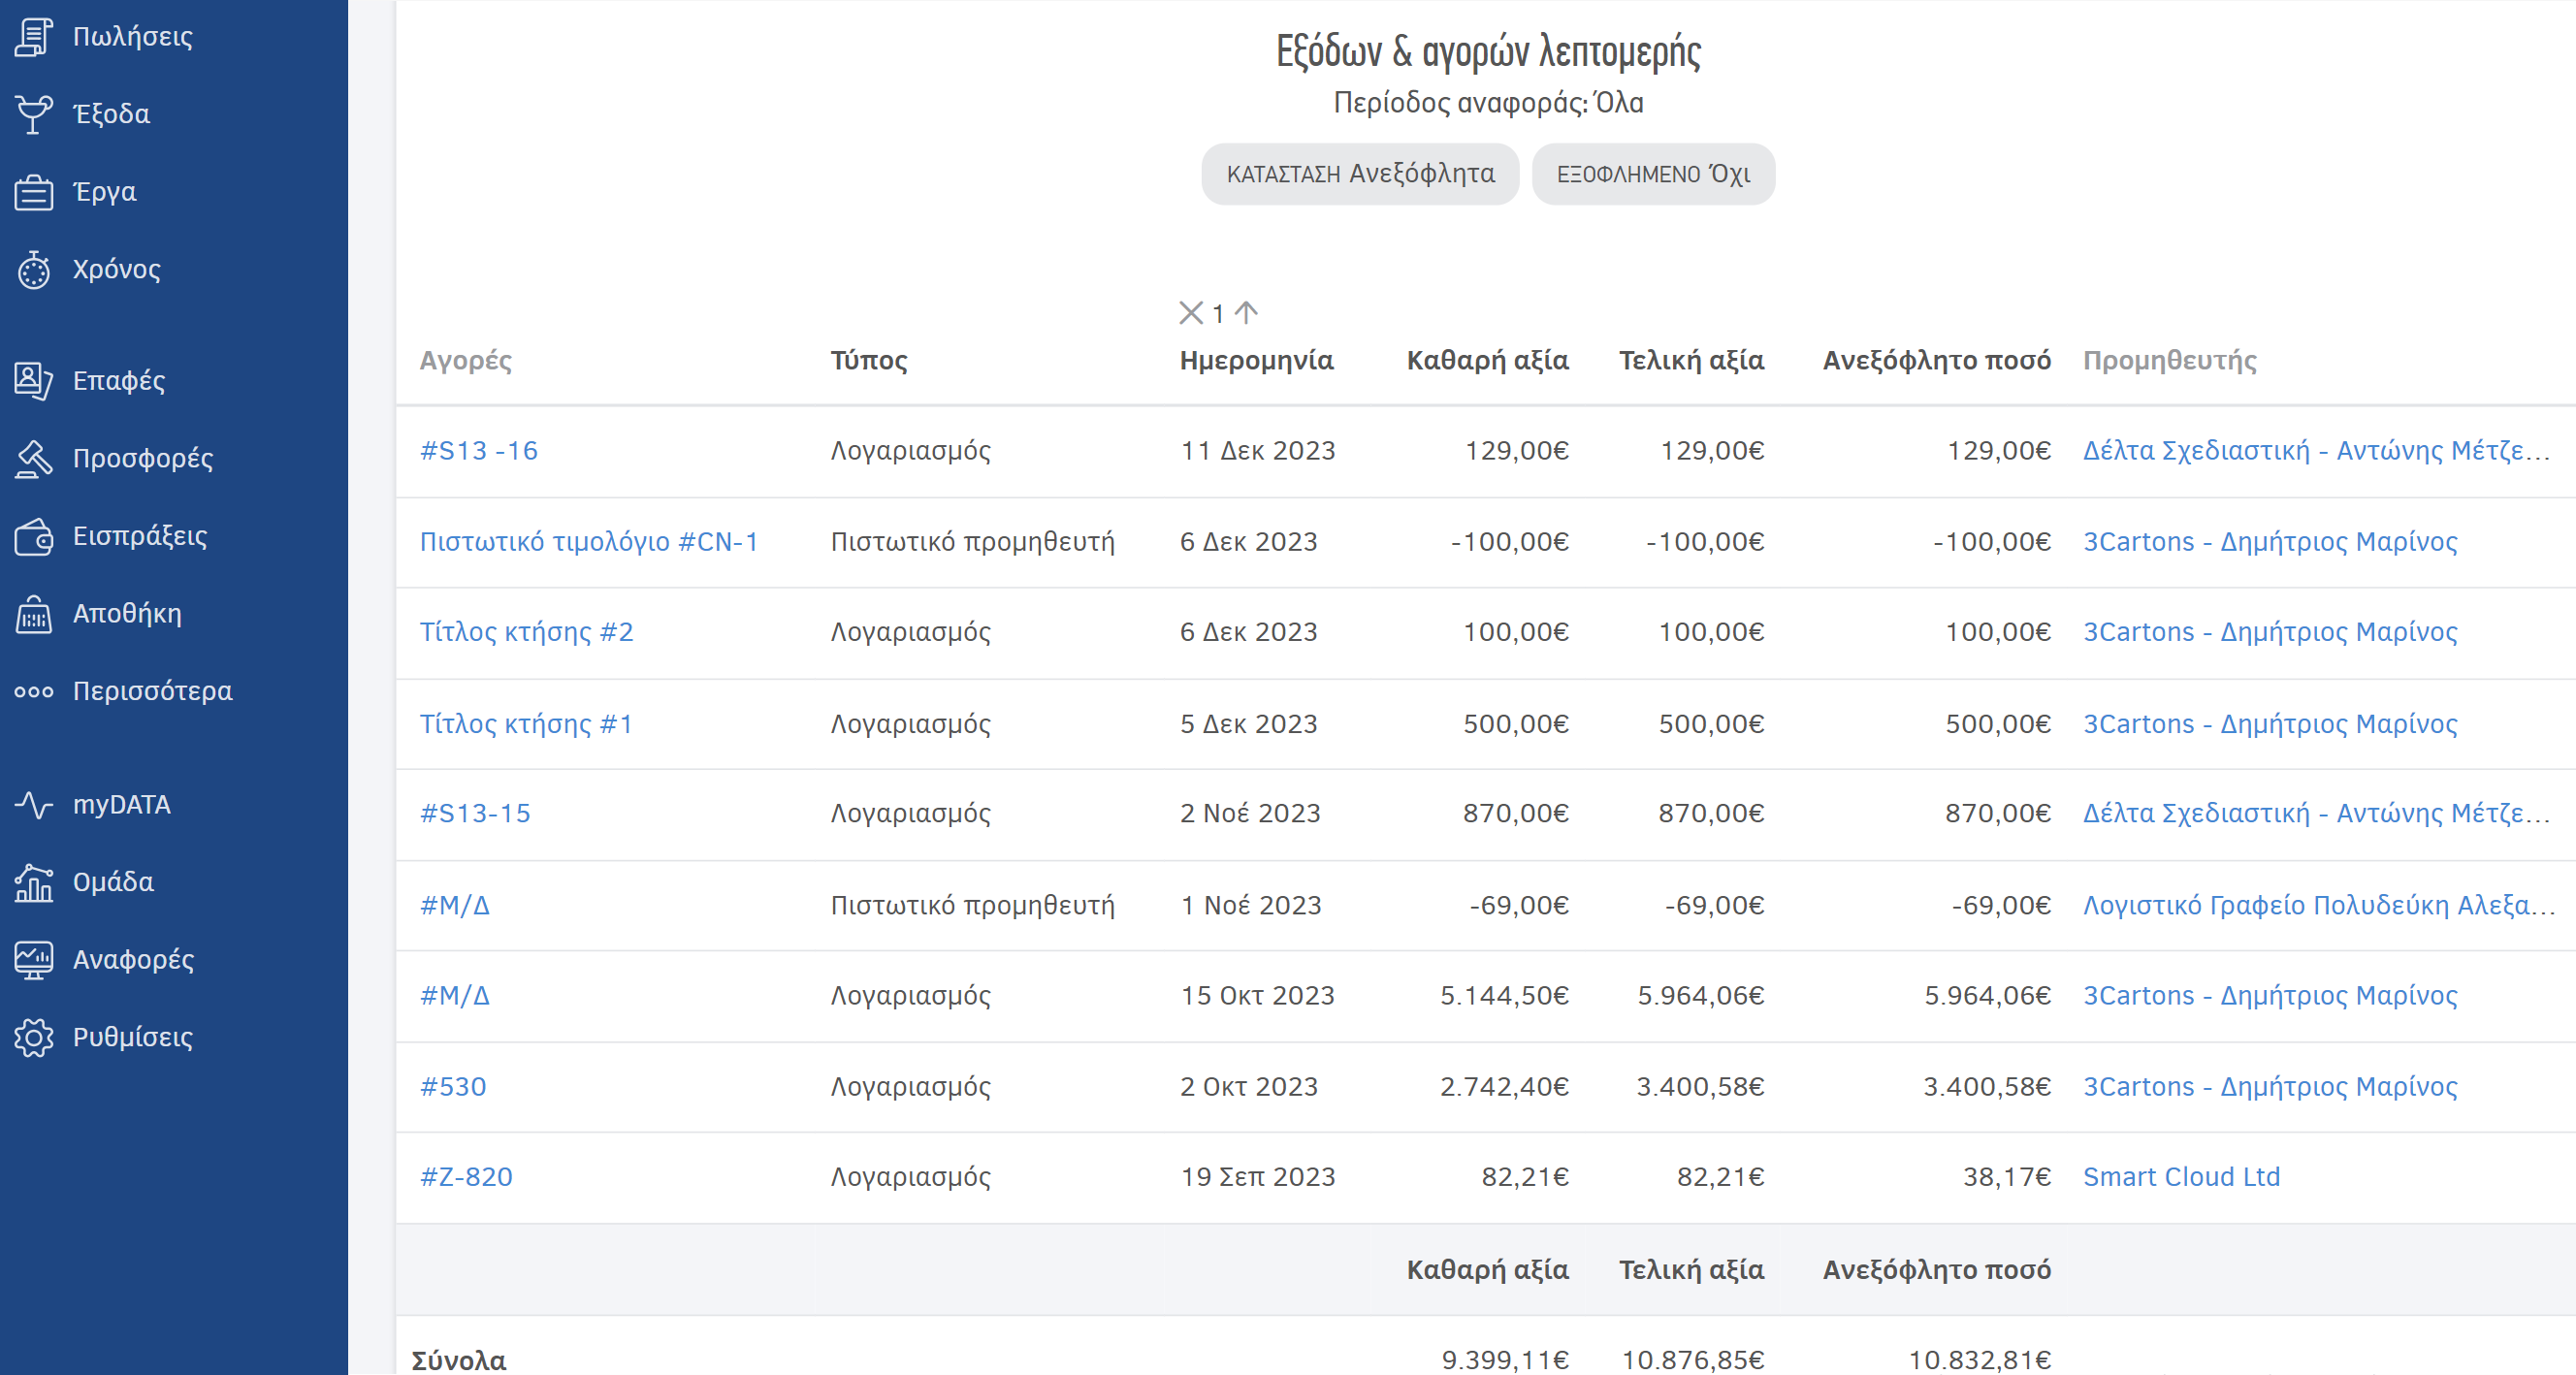Go to Έργα in the sidebar
The image size is (2576, 1375).
pos(104,192)
